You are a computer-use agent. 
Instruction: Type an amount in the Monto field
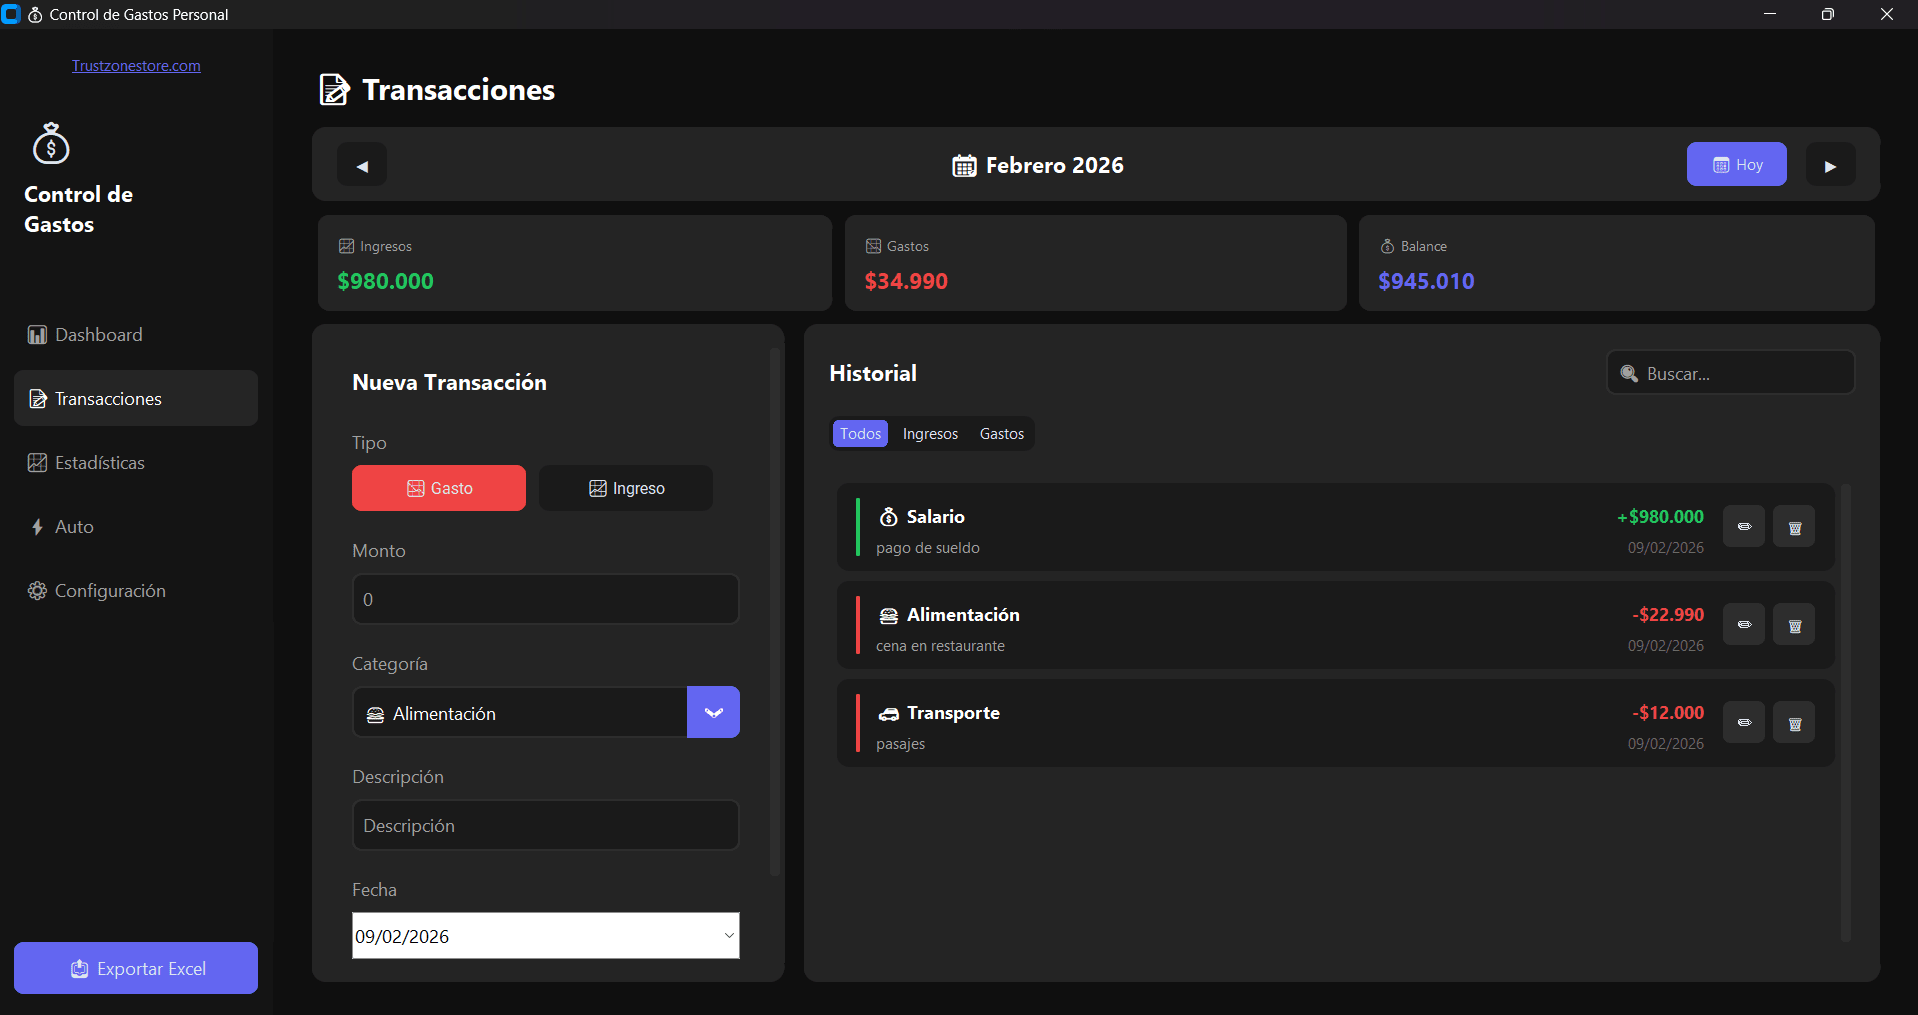click(545, 598)
